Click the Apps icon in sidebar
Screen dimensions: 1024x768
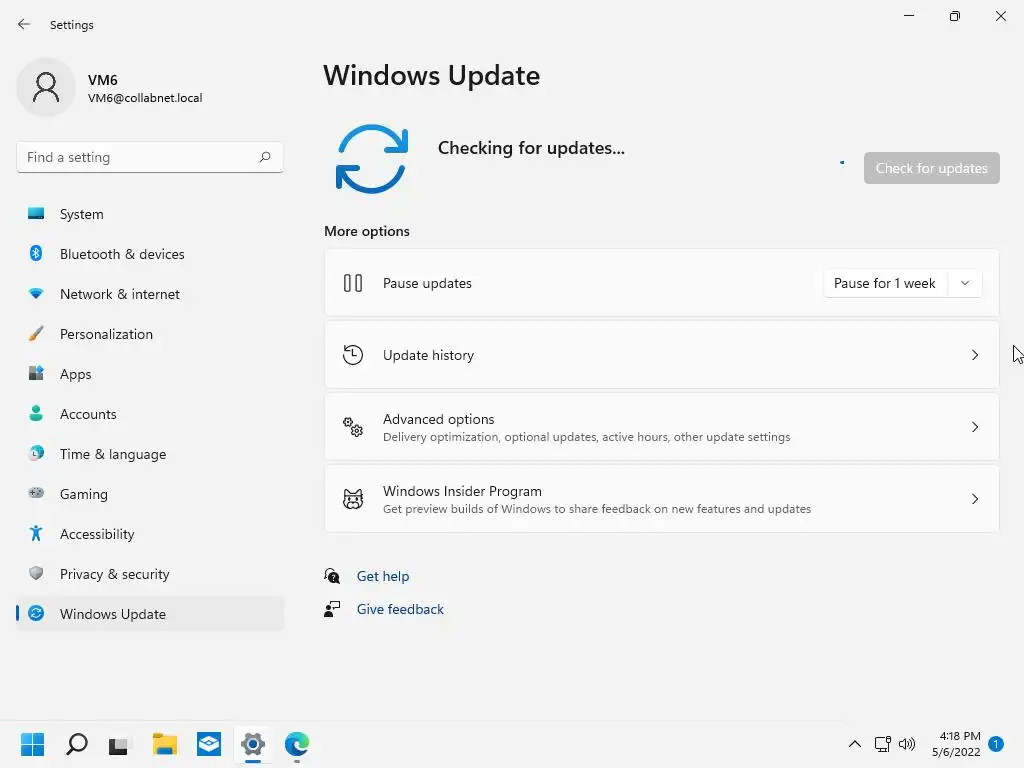(x=36, y=374)
